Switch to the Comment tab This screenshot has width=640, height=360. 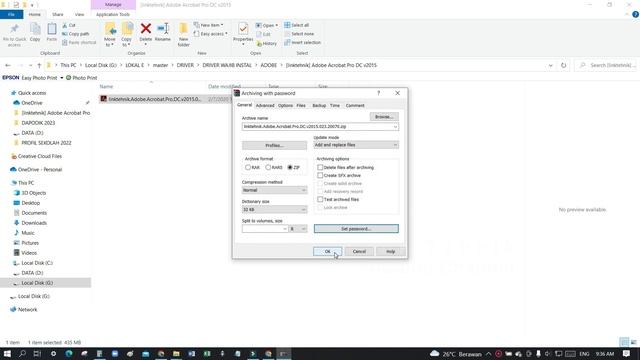355,105
